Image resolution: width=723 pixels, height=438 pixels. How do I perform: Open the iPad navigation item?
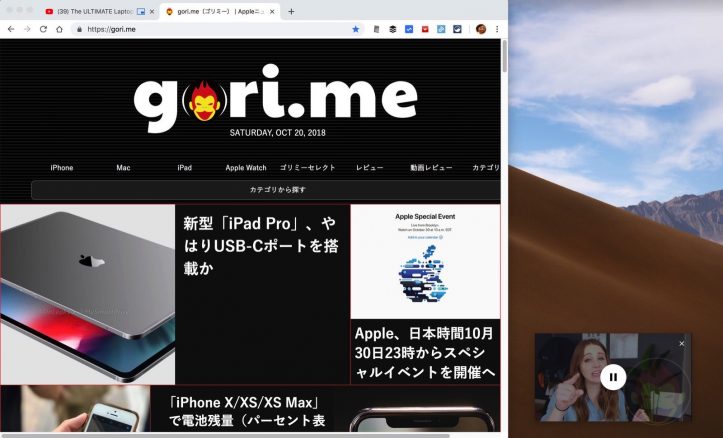(184, 168)
